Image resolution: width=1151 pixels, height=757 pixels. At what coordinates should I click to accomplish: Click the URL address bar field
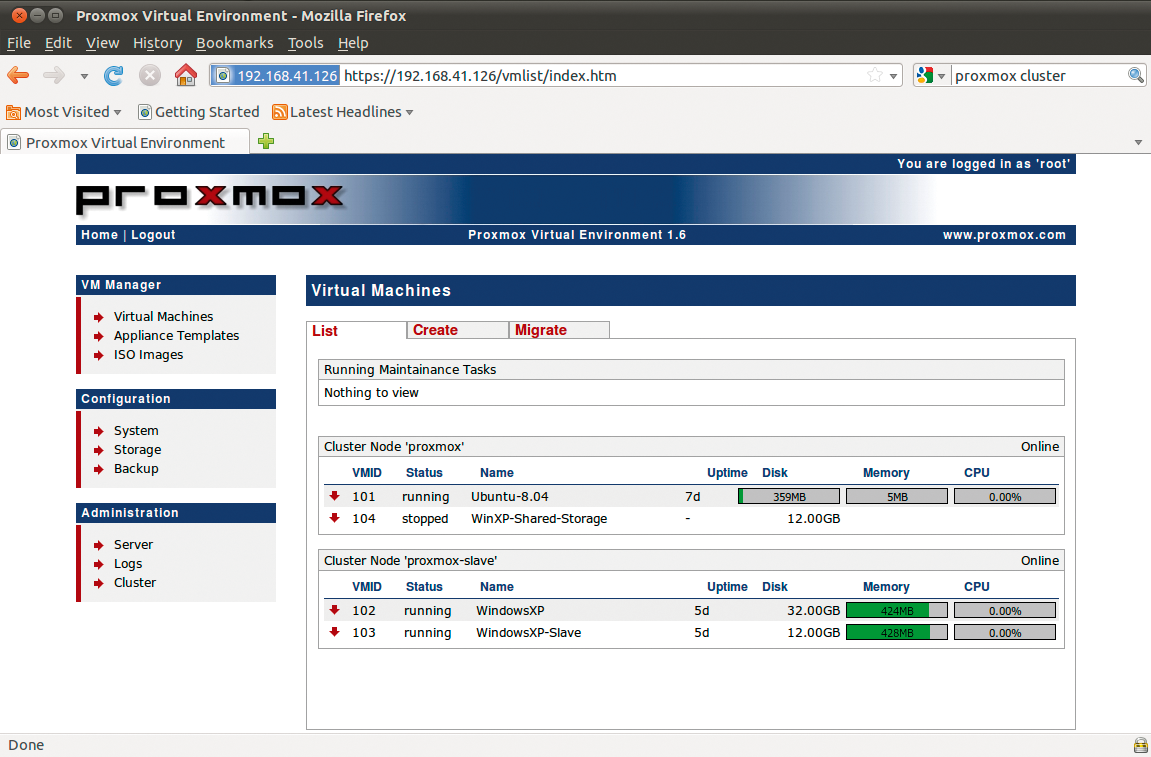coord(600,75)
